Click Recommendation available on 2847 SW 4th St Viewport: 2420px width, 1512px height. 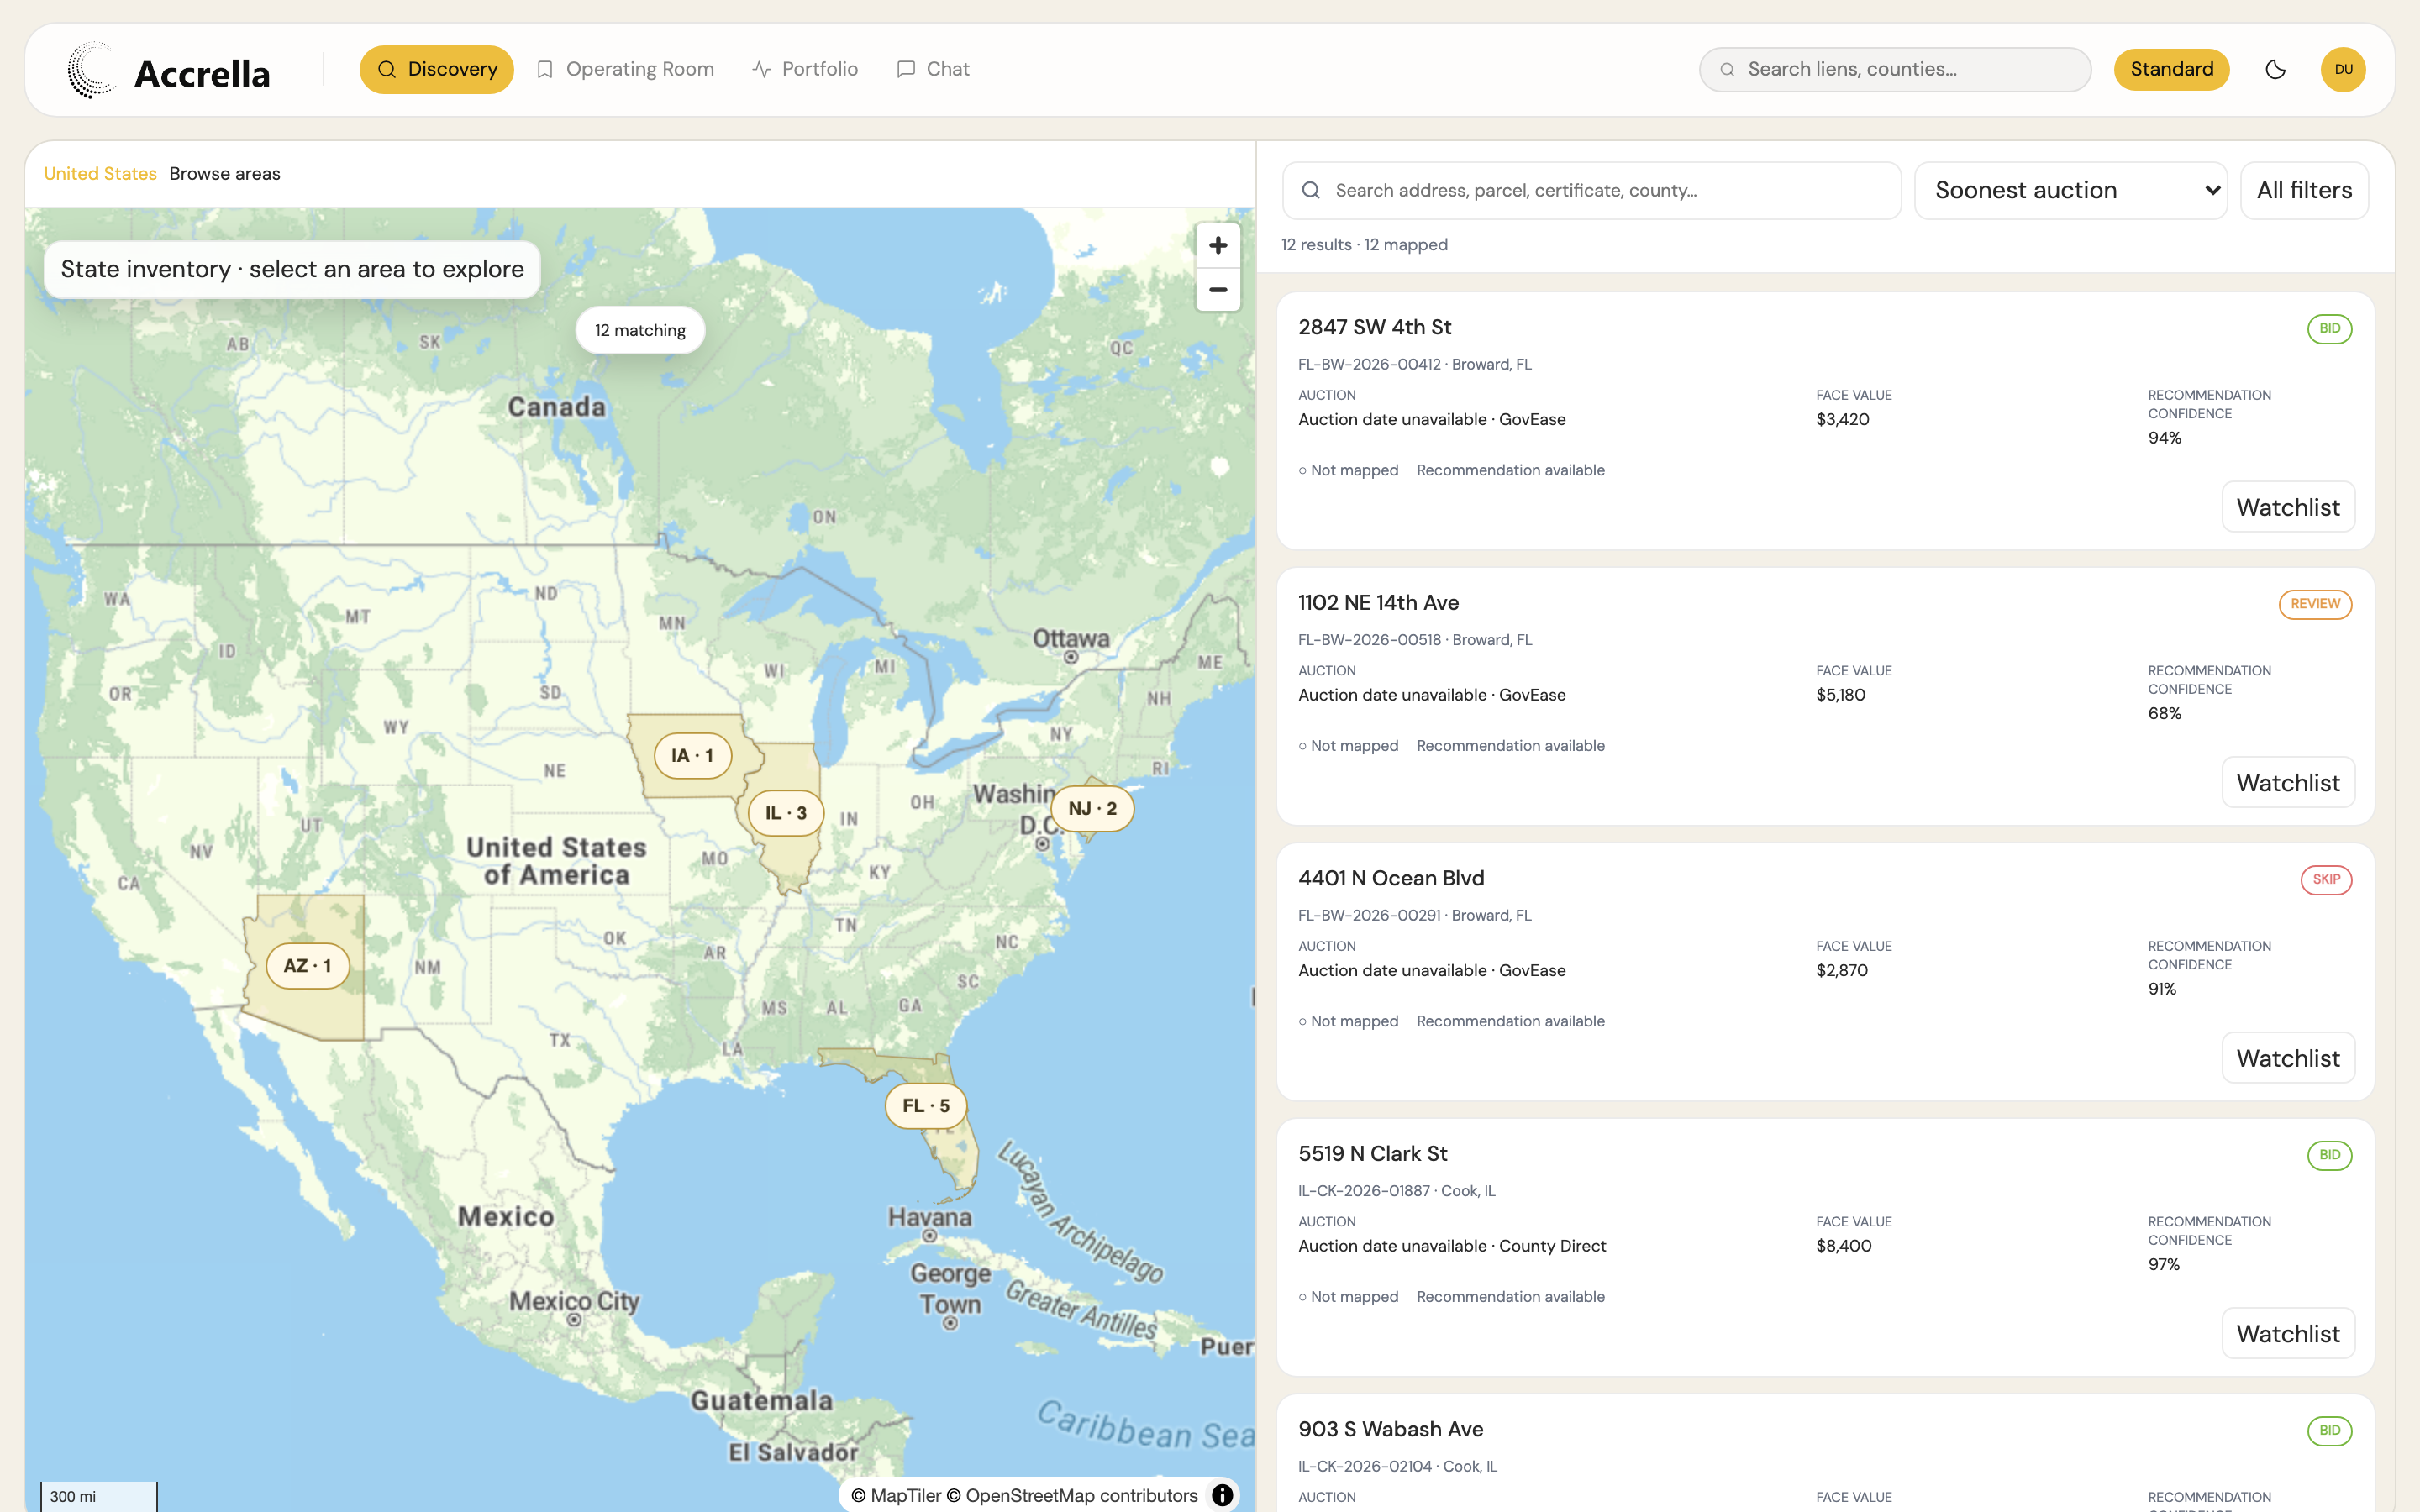[1510, 470]
